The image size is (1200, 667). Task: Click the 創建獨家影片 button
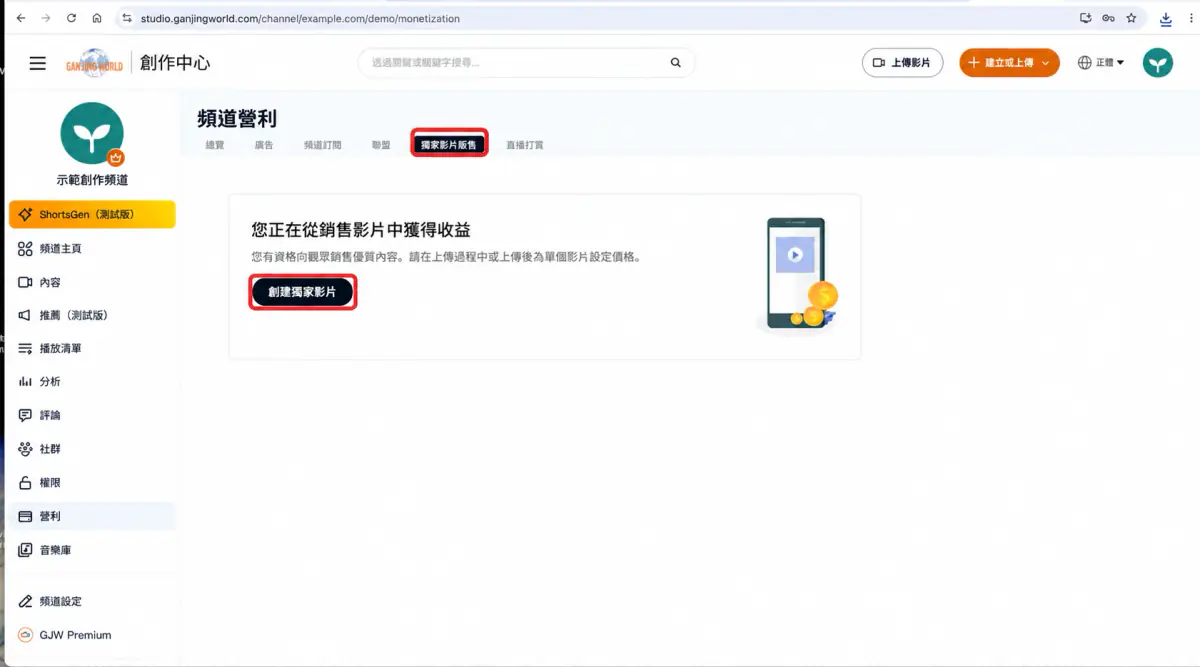coord(302,292)
